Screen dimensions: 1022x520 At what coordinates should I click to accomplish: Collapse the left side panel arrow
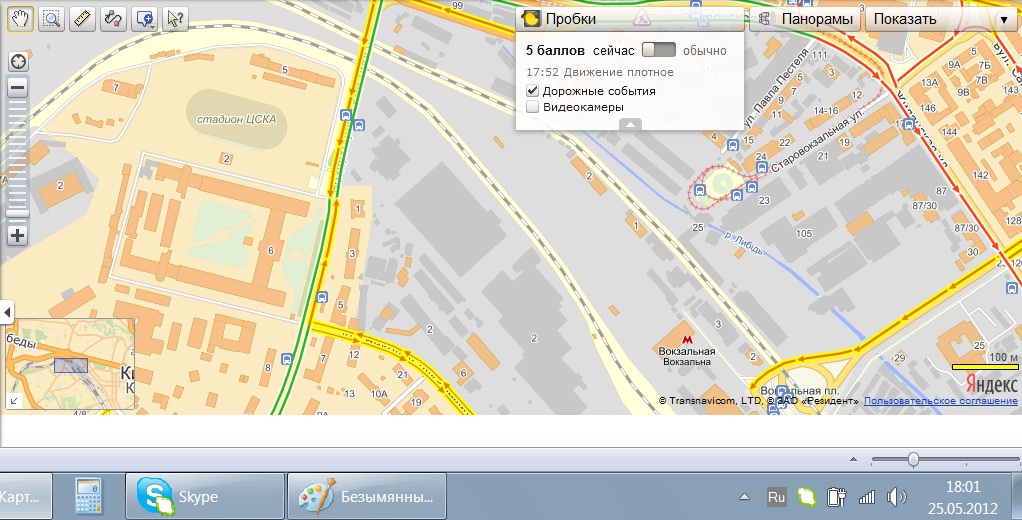[x=6, y=313]
